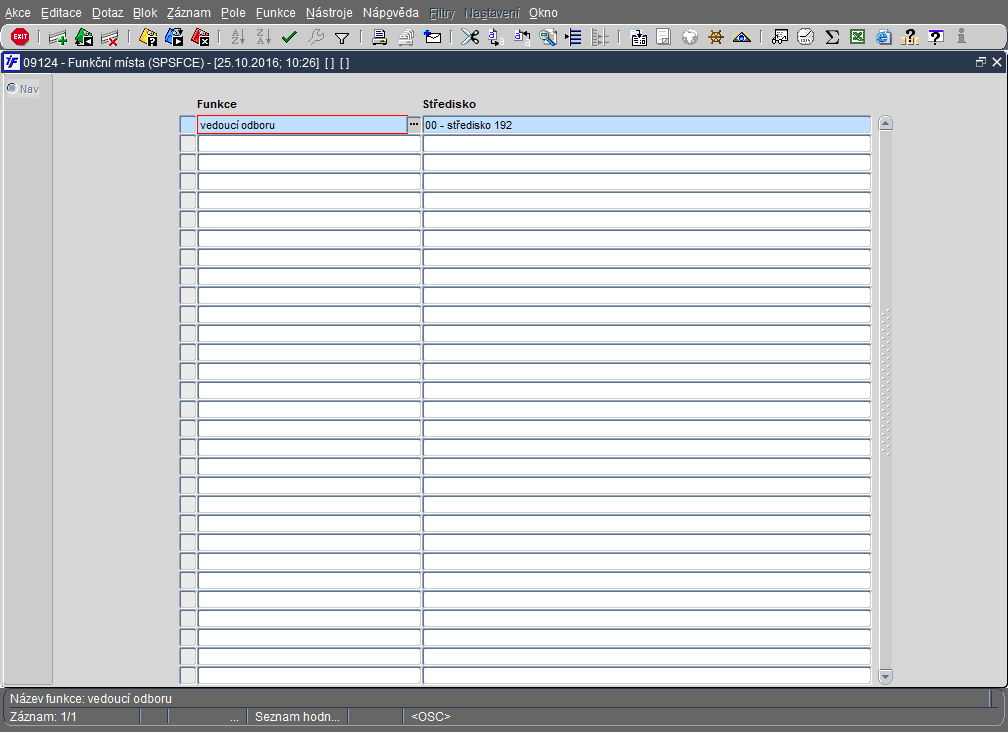Click the Středisko field 00 - středisko 192

[647, 125]
